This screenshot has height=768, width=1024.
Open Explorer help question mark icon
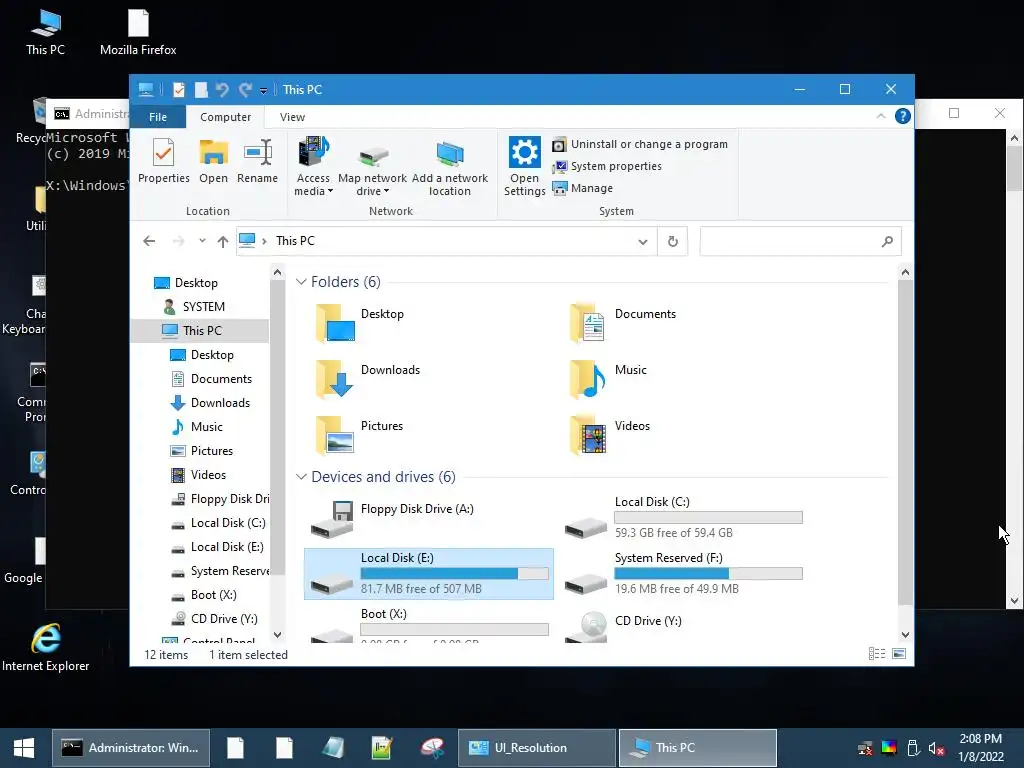point(903,116)
